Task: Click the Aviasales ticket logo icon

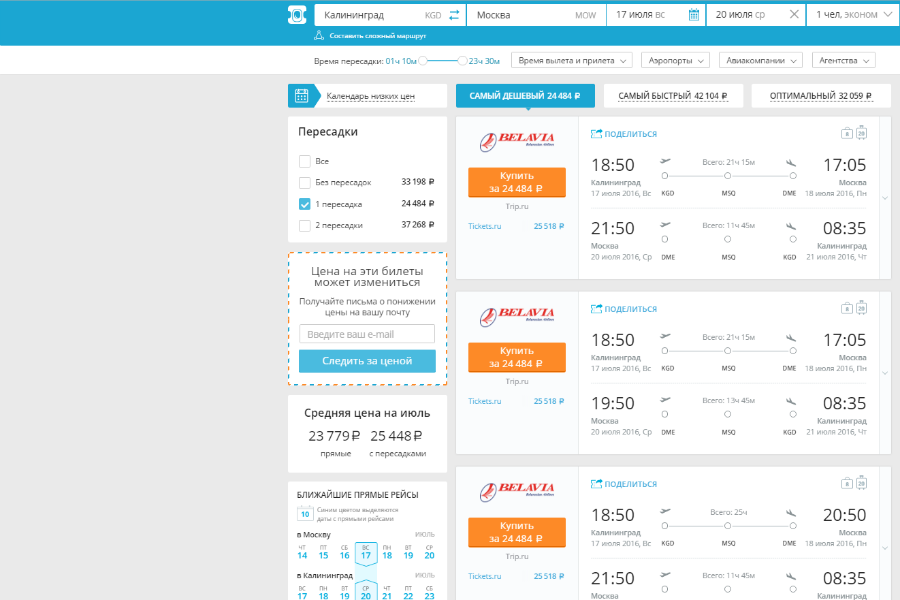Action: click(297, 15)
